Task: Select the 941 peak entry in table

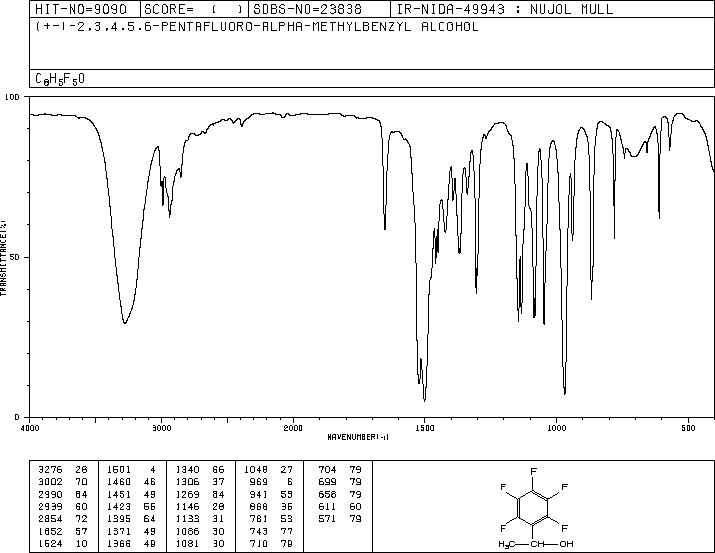Action: point(273,494)
